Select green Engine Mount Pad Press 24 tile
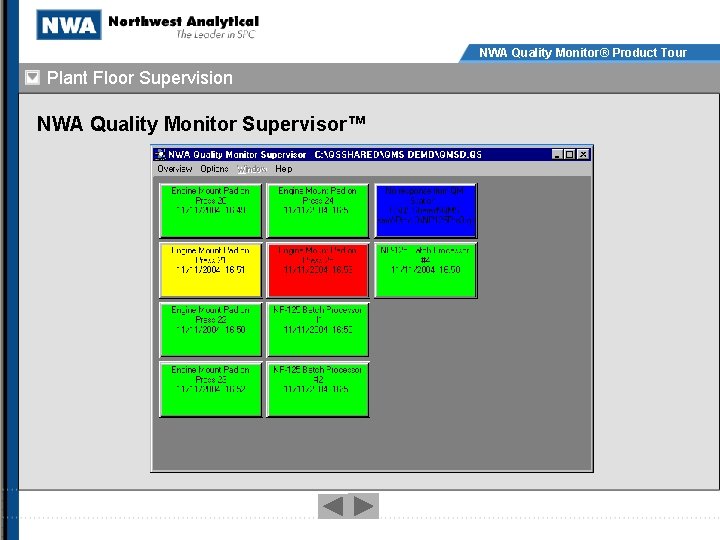 [x=317, y=210]
